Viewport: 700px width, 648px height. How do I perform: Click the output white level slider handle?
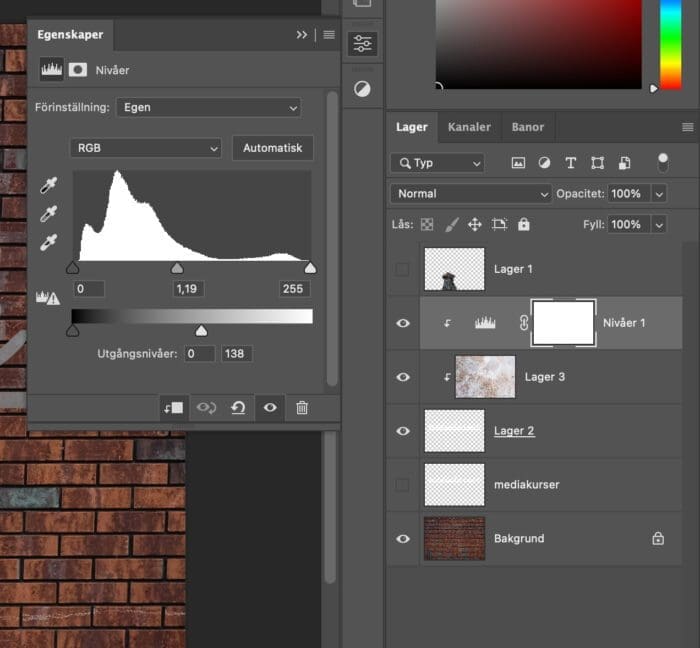tap(201, 330)
